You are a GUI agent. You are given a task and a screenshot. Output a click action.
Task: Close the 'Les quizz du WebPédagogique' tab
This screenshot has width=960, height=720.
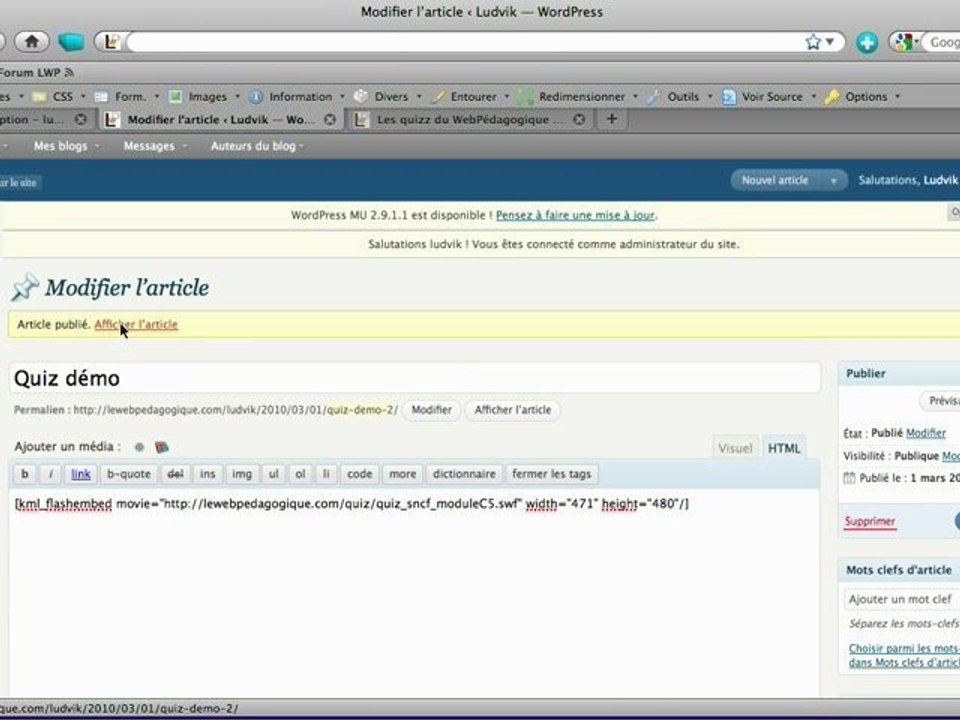pyautogui.click(x=579, y=119)
